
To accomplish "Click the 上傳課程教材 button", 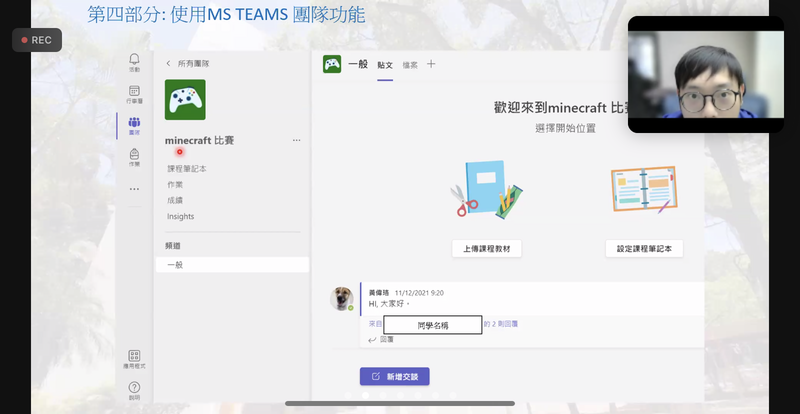I will (486, 248).
